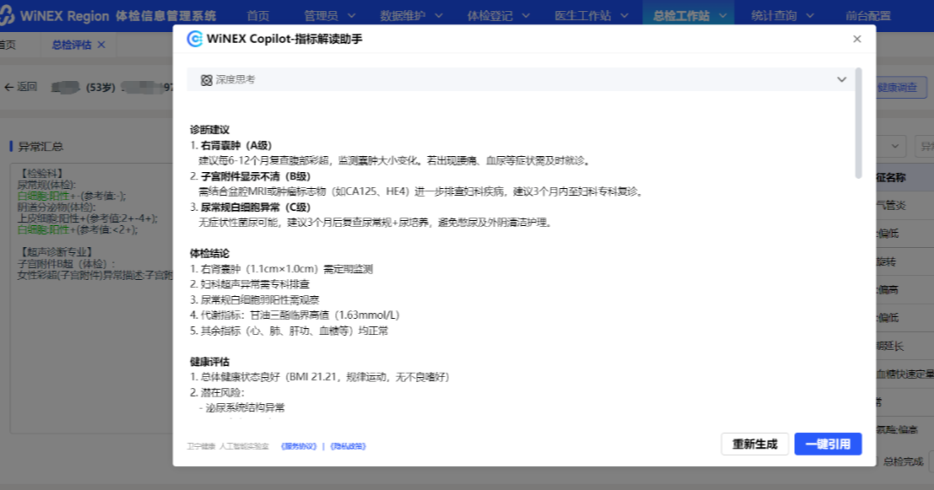
Task: Click the 一键引用 button
Action: (x=828, y=444)
